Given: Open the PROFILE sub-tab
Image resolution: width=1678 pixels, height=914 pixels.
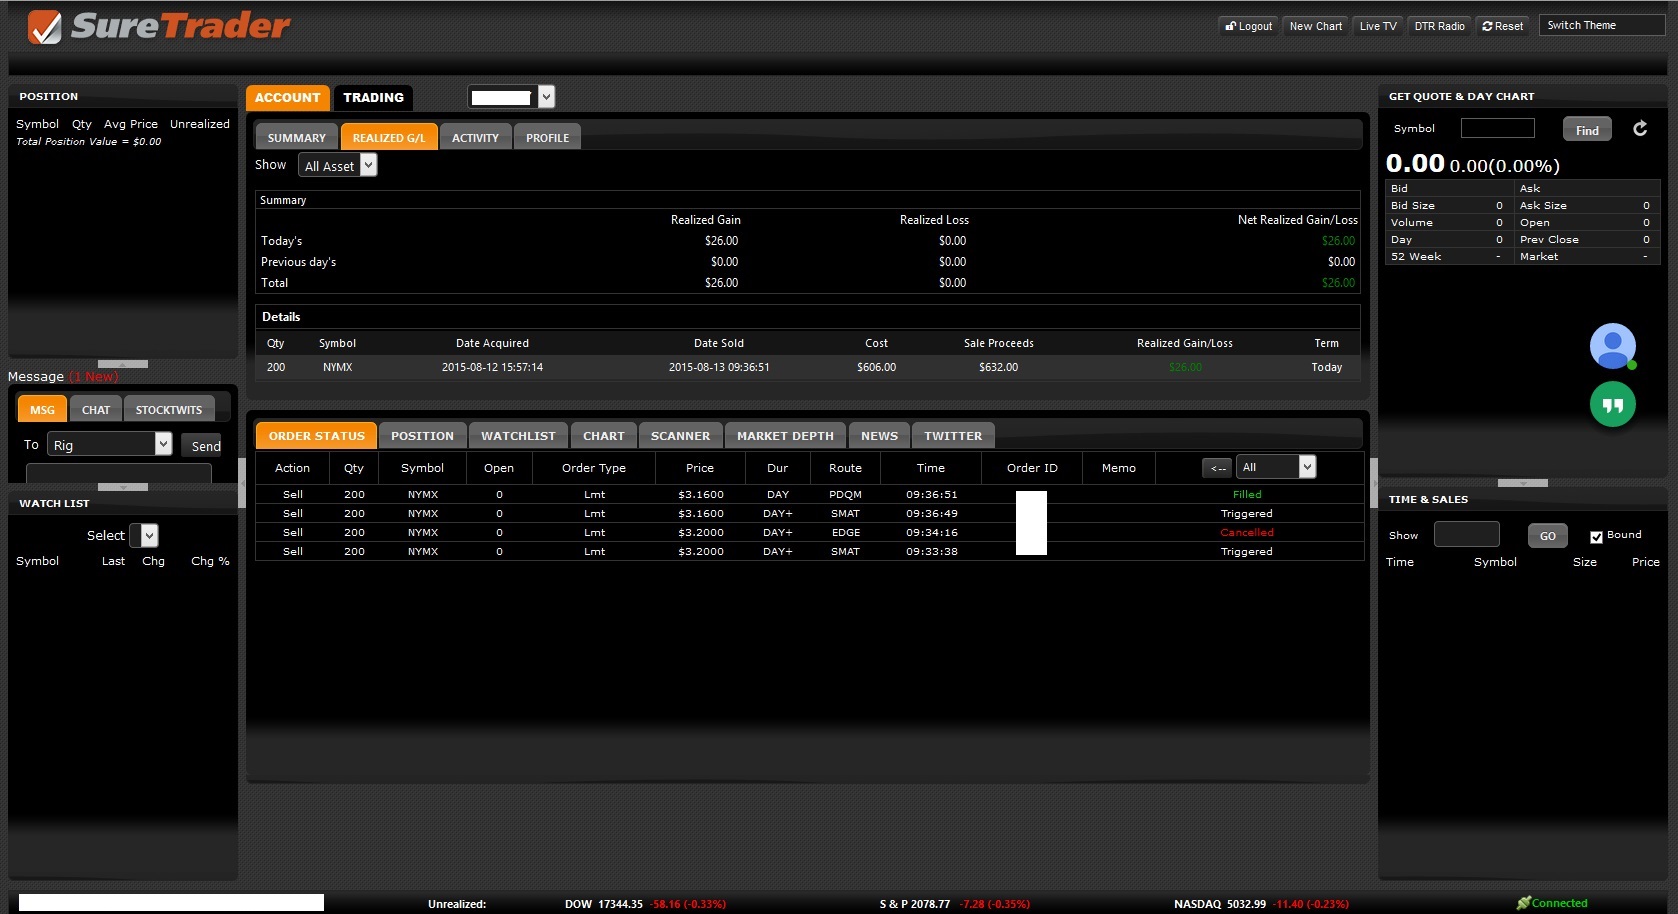Looking at the screenshot, I should tap(548, 137).
